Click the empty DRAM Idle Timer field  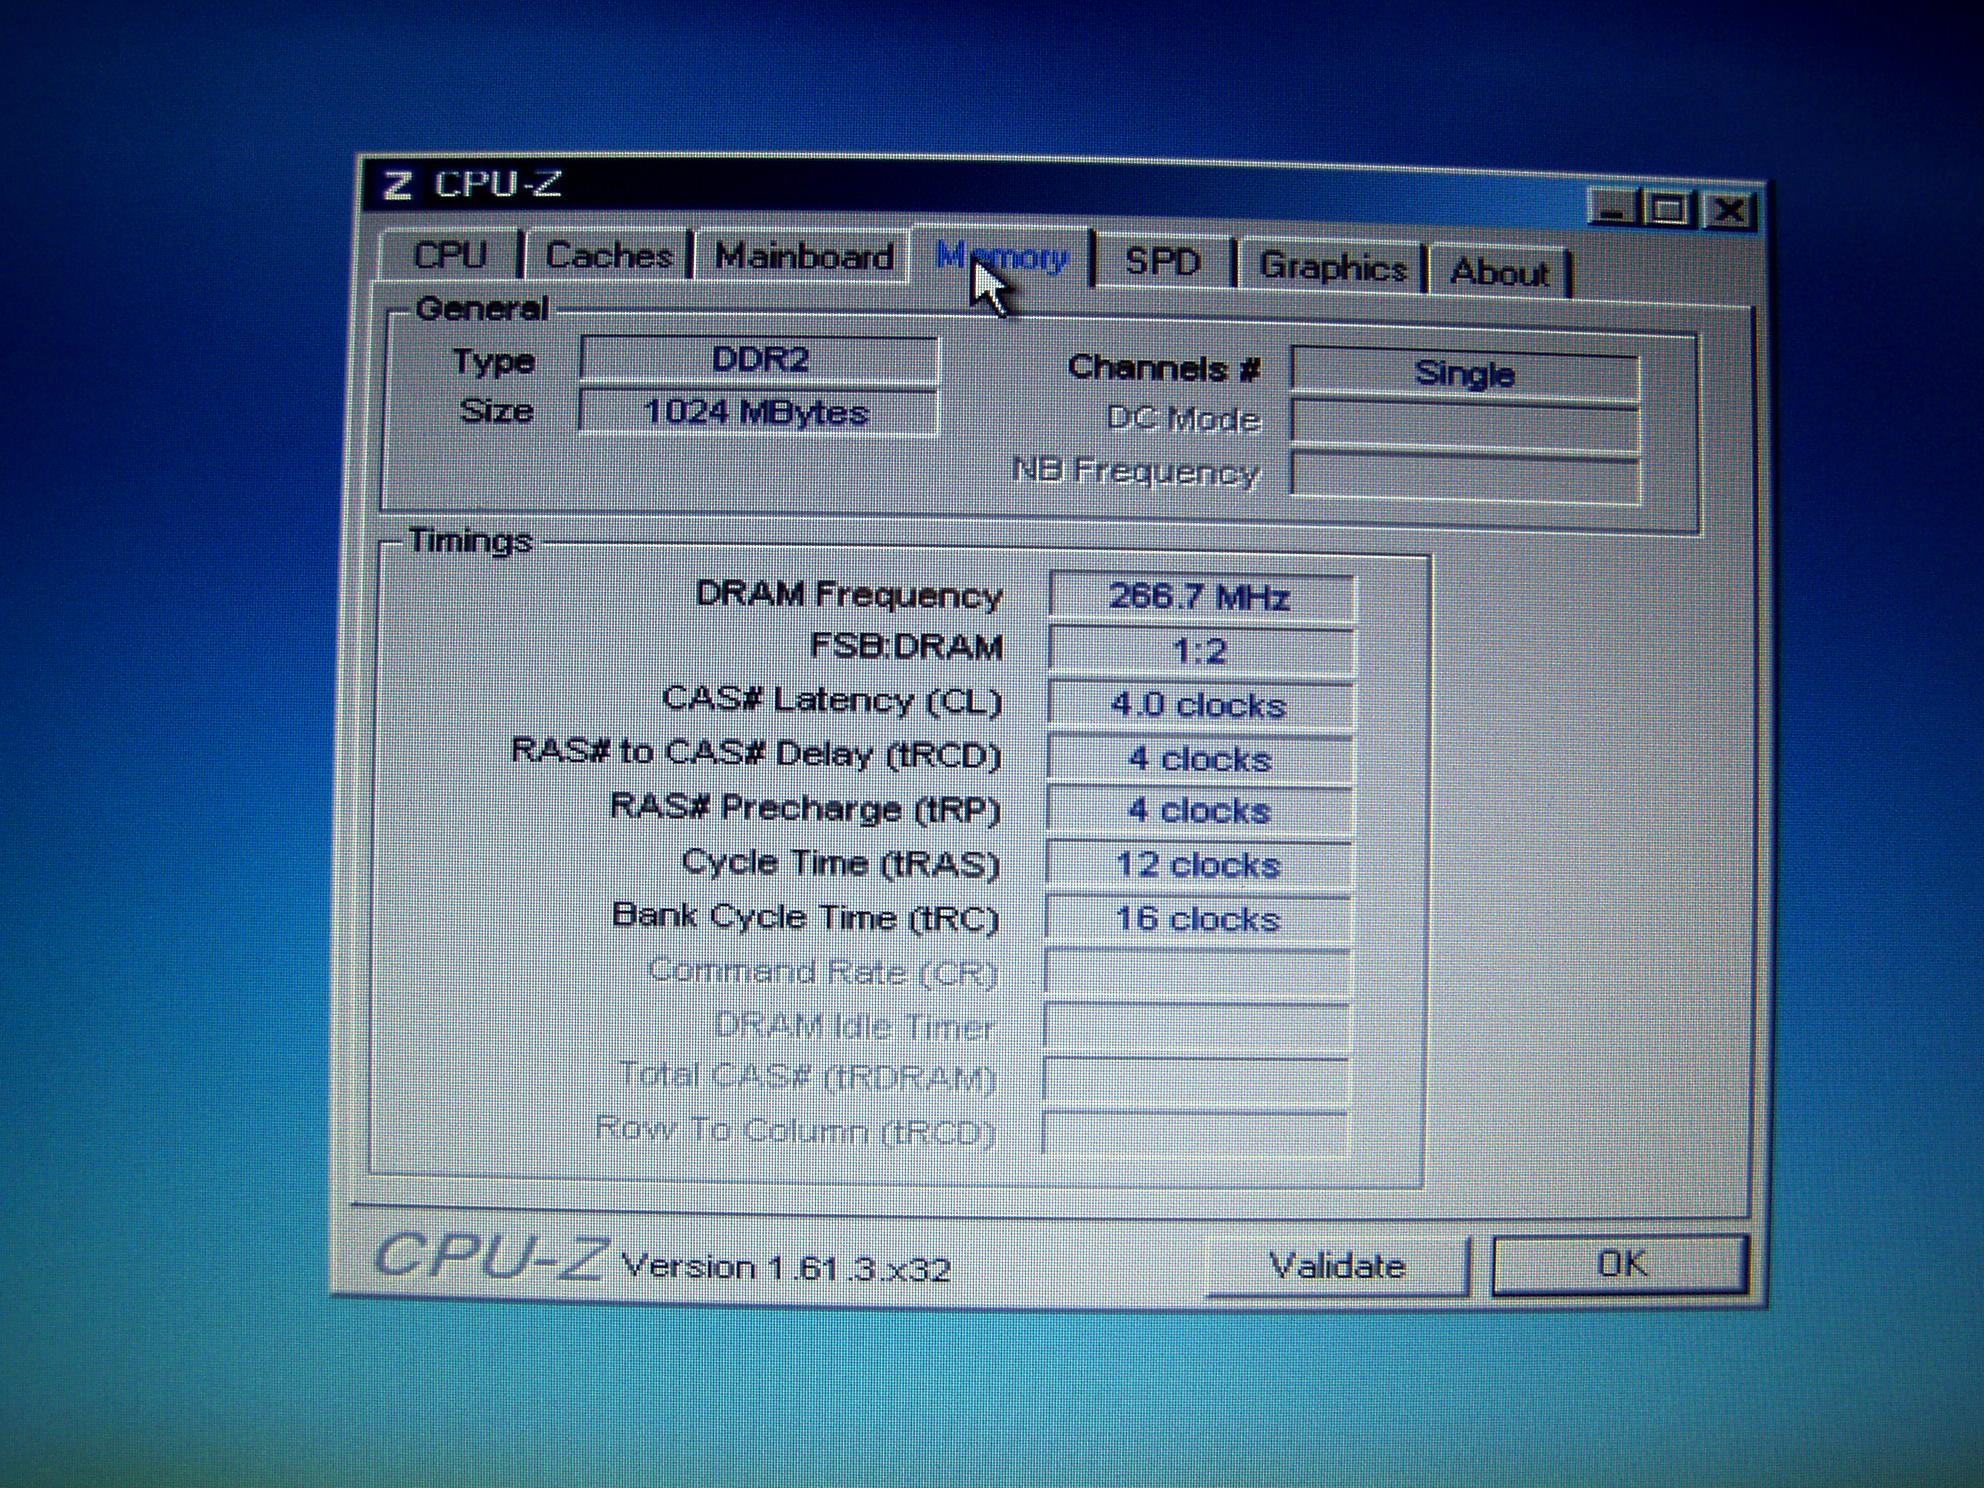[1196, 1026]
